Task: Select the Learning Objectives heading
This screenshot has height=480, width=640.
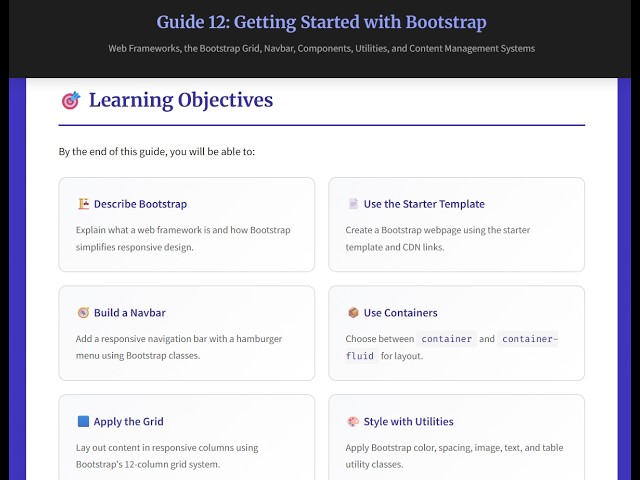Action: click(181, 100)
